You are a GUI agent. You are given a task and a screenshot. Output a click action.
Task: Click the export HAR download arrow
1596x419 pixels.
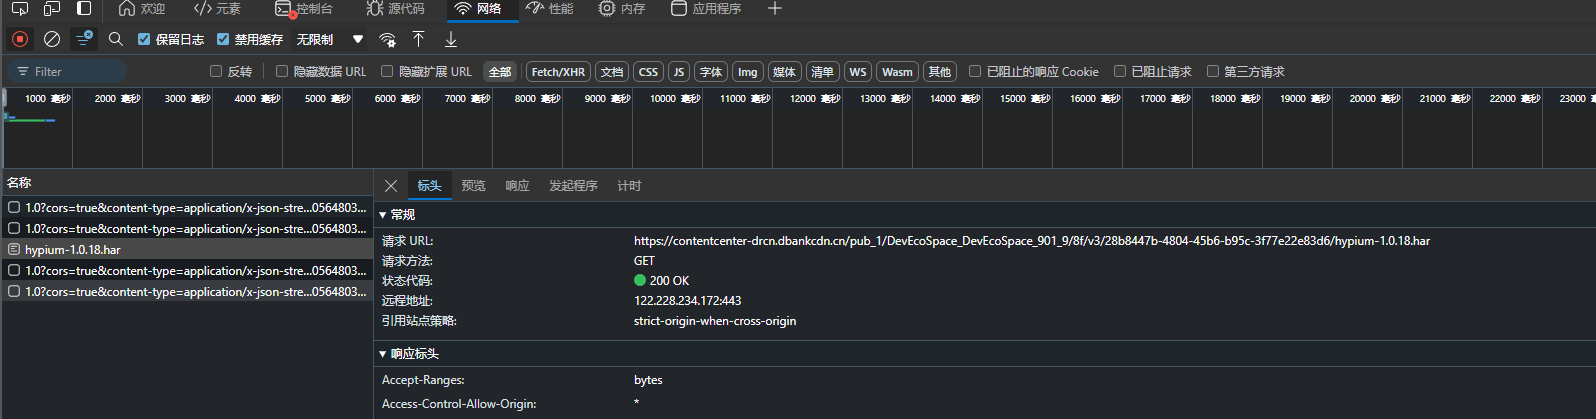[x=451, y=39]
